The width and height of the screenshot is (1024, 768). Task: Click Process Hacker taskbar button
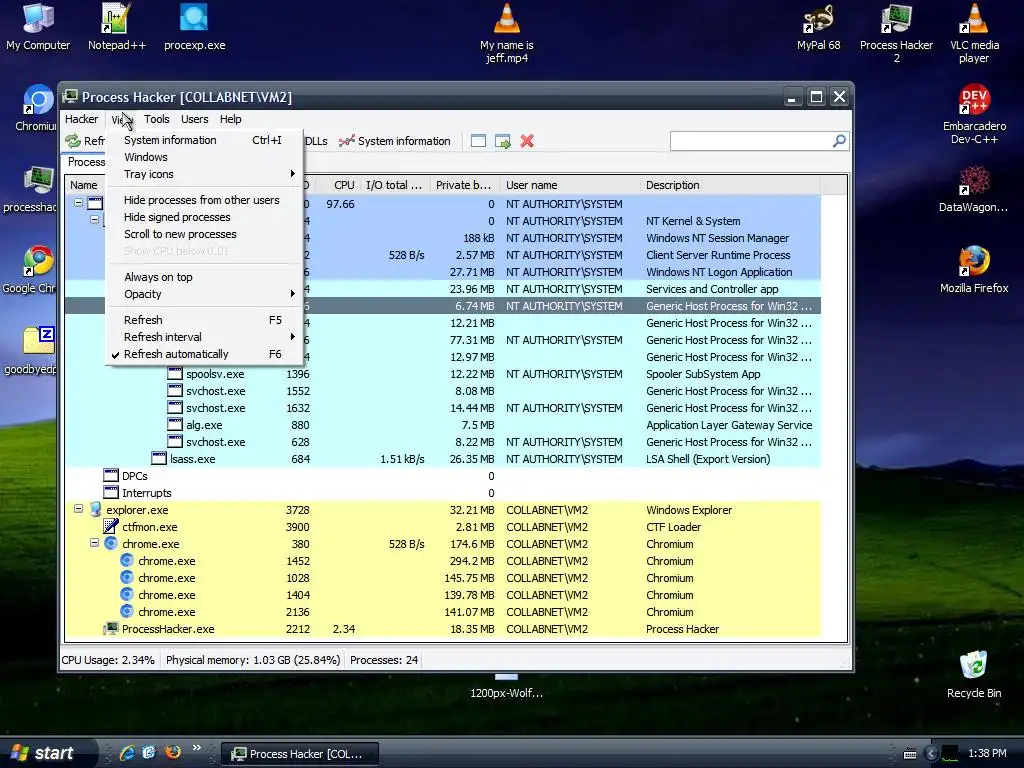[300, 754]
